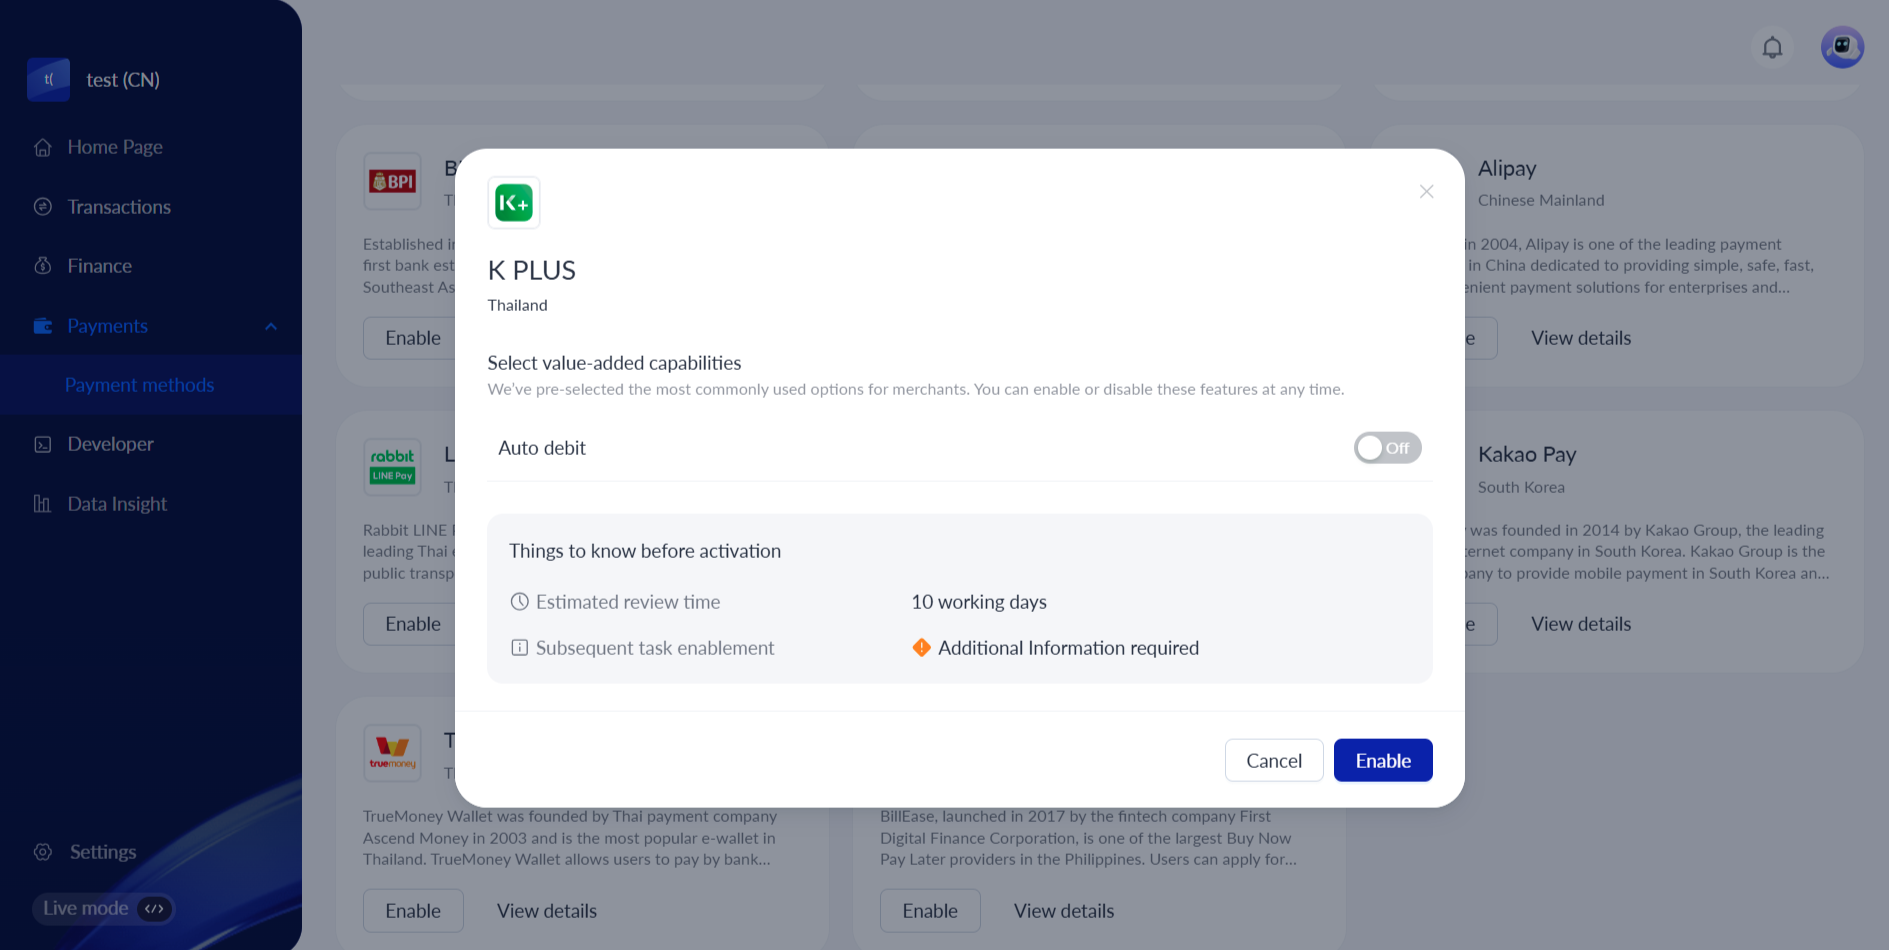Click the Developer terminal icon

tap(43, 444)
